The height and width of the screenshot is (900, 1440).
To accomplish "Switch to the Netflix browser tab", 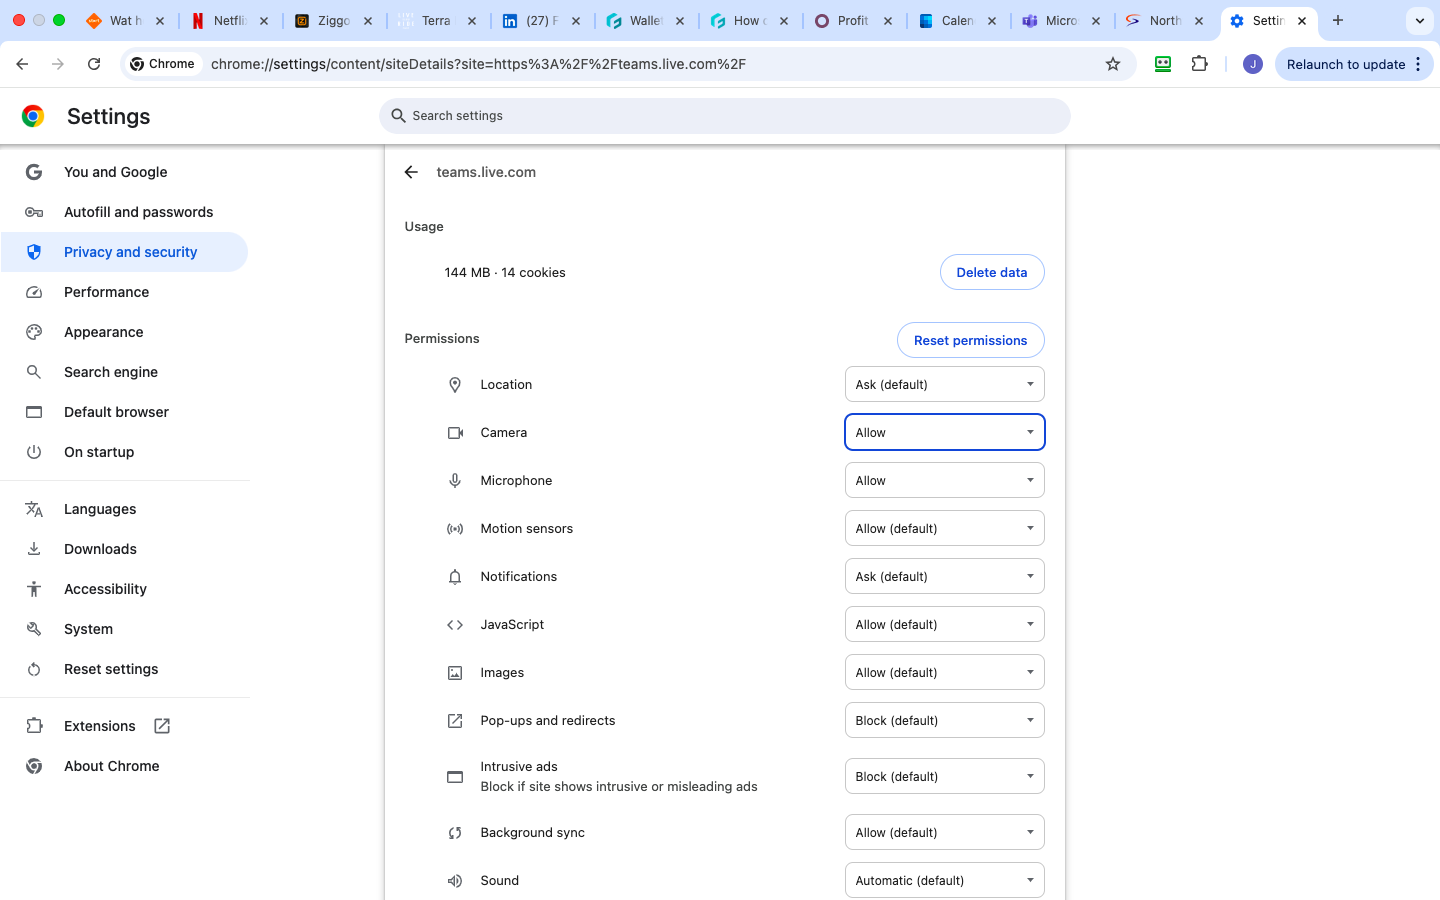I will [228, 20].
